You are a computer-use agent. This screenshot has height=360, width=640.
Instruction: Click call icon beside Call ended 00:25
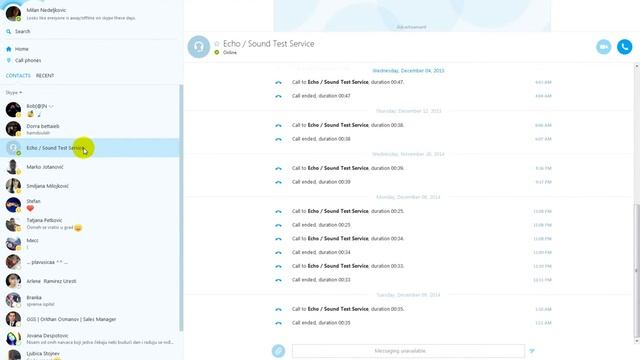(278, 225)
